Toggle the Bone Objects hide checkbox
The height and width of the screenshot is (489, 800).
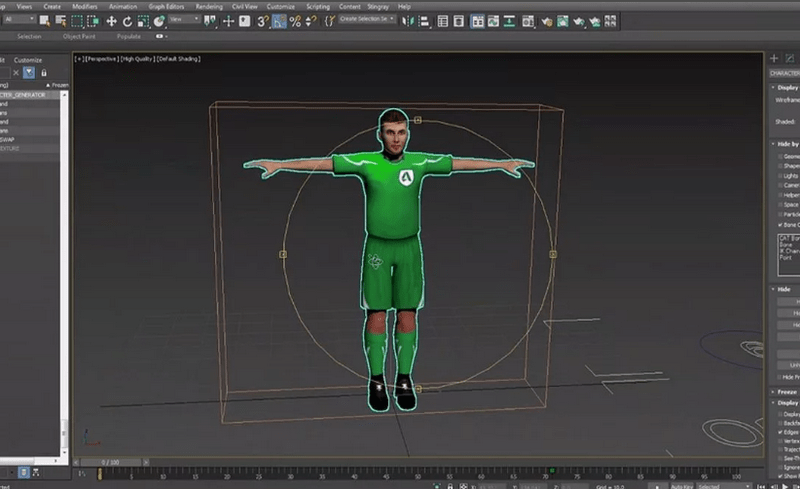[x=781, y=225]
